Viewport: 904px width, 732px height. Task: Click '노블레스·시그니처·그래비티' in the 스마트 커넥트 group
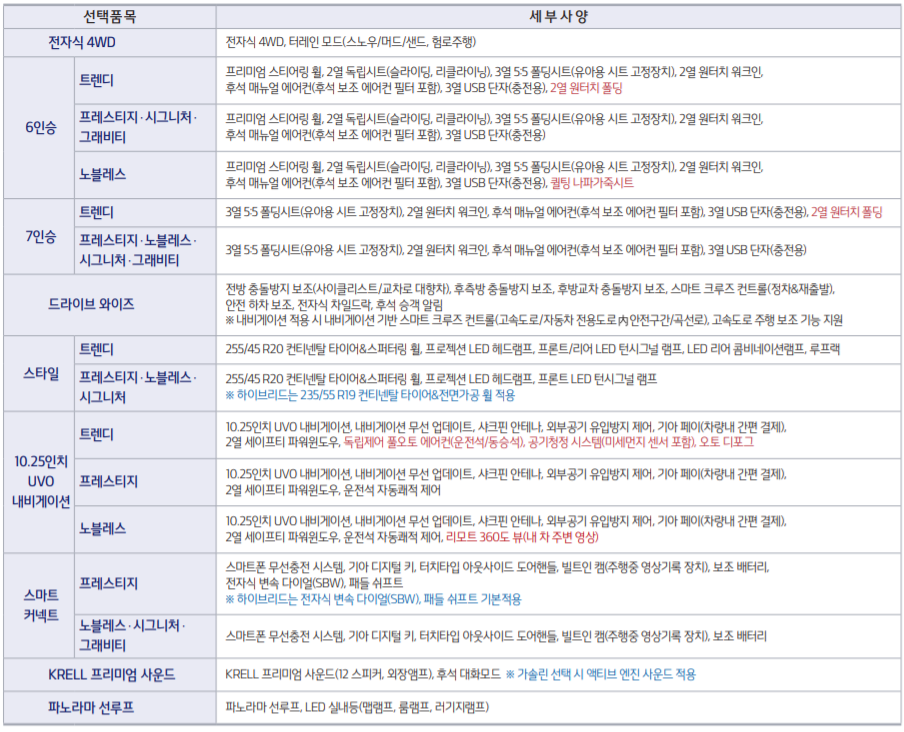(132, 635)
